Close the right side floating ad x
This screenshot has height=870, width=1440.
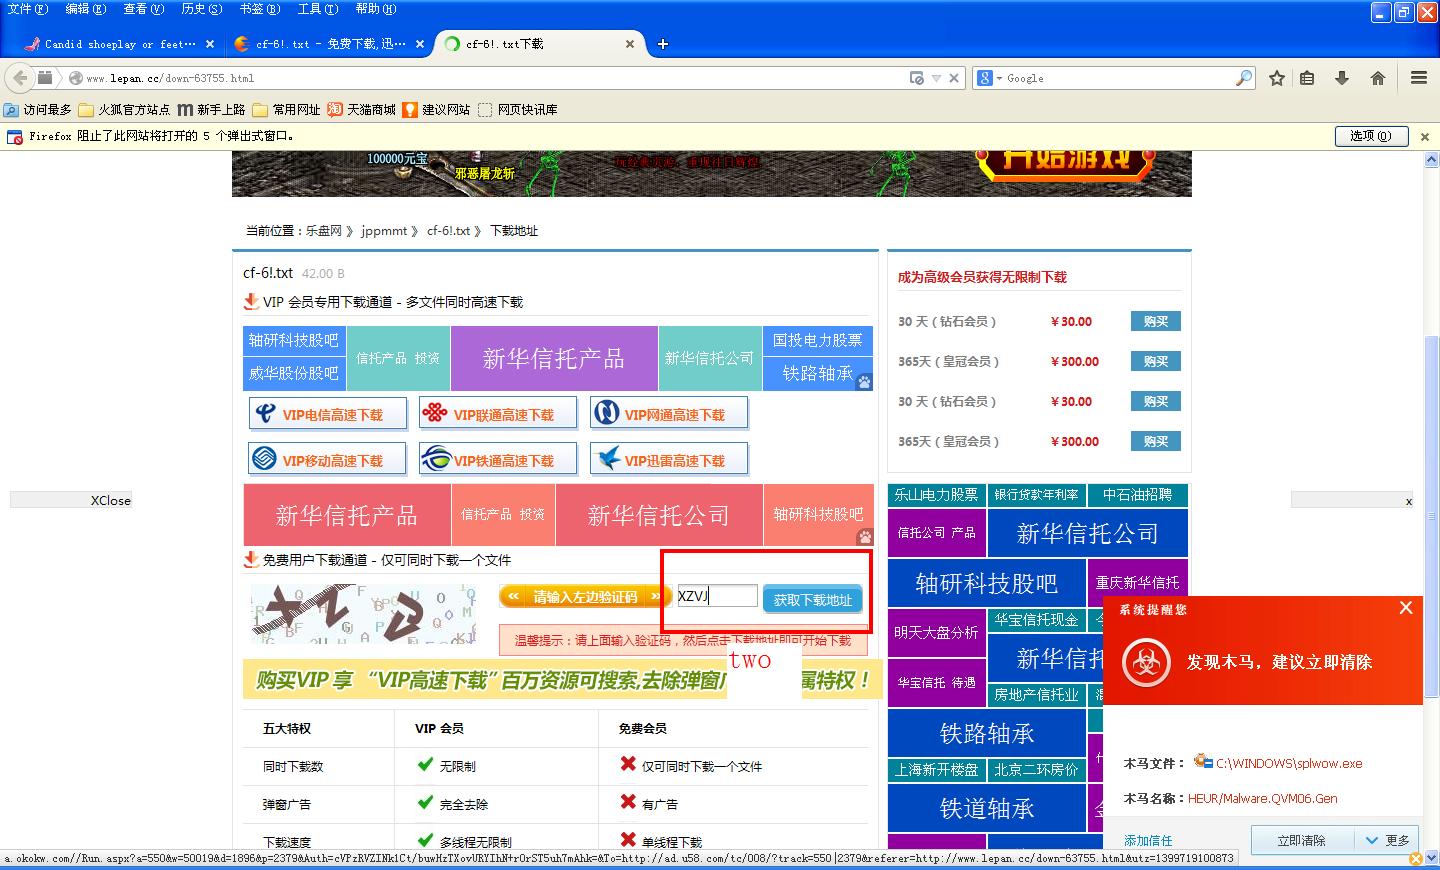tap(1409, 501)
